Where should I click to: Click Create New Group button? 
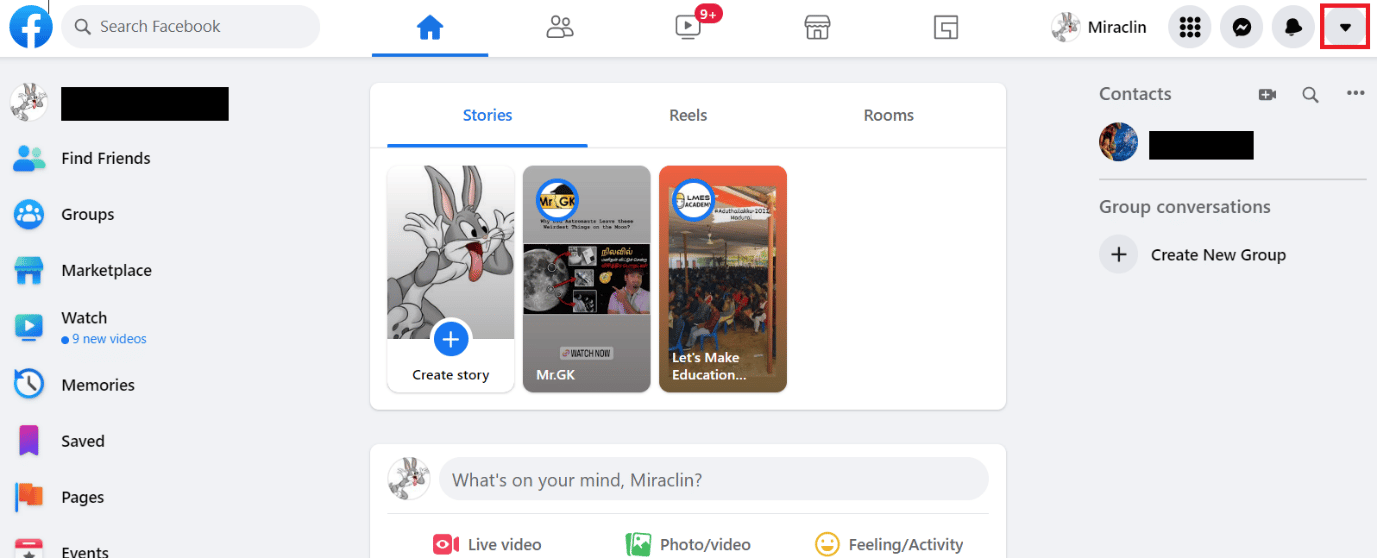[x=1217, y=255]
